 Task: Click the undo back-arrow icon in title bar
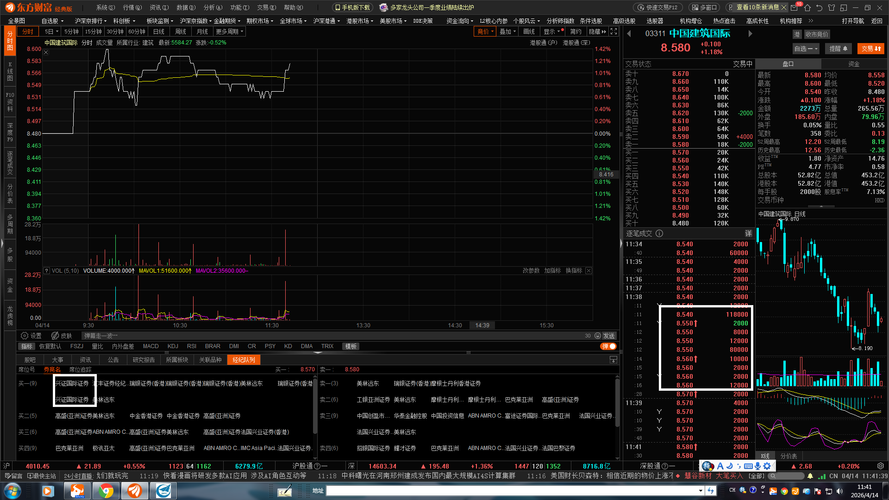pos(819,7)
